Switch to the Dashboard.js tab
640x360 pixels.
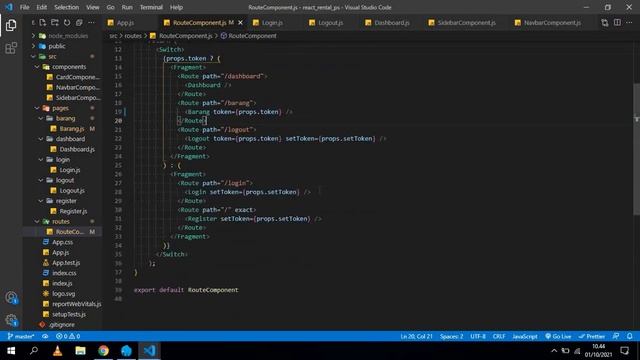coord(391,23)
